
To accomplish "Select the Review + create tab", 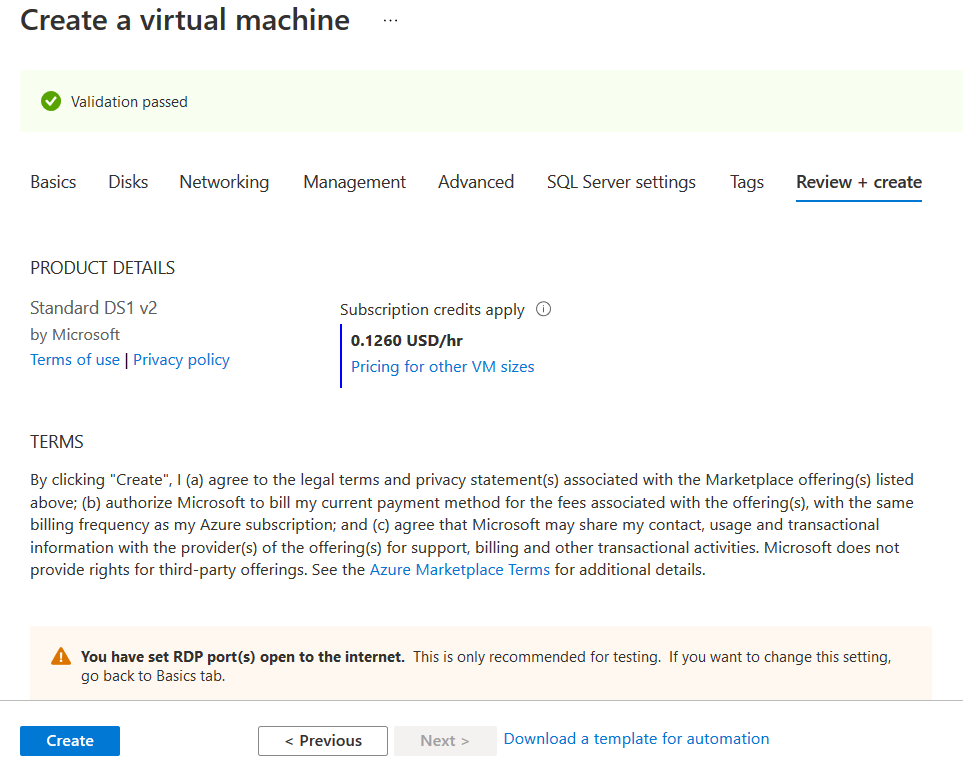I will point(859,182).
